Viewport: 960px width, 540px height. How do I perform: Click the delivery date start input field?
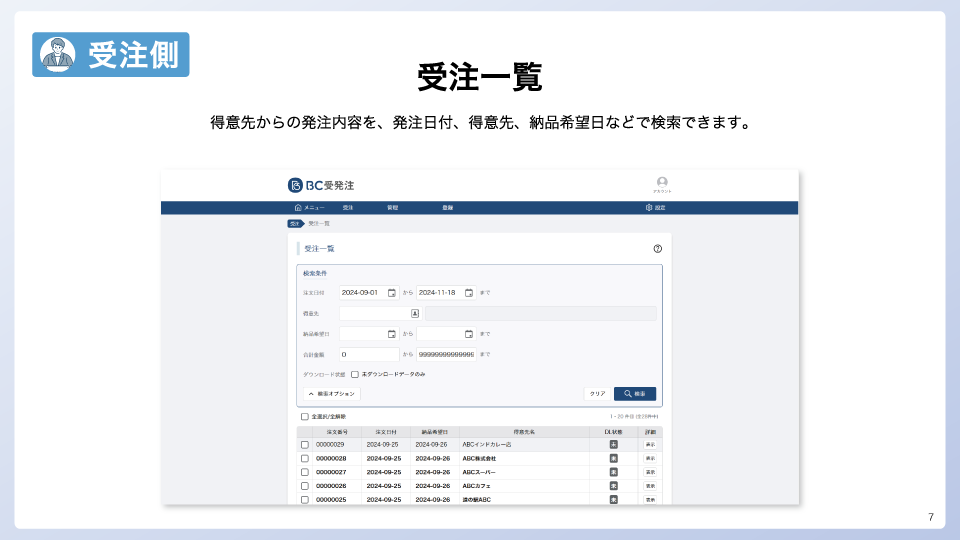point(369,334)
